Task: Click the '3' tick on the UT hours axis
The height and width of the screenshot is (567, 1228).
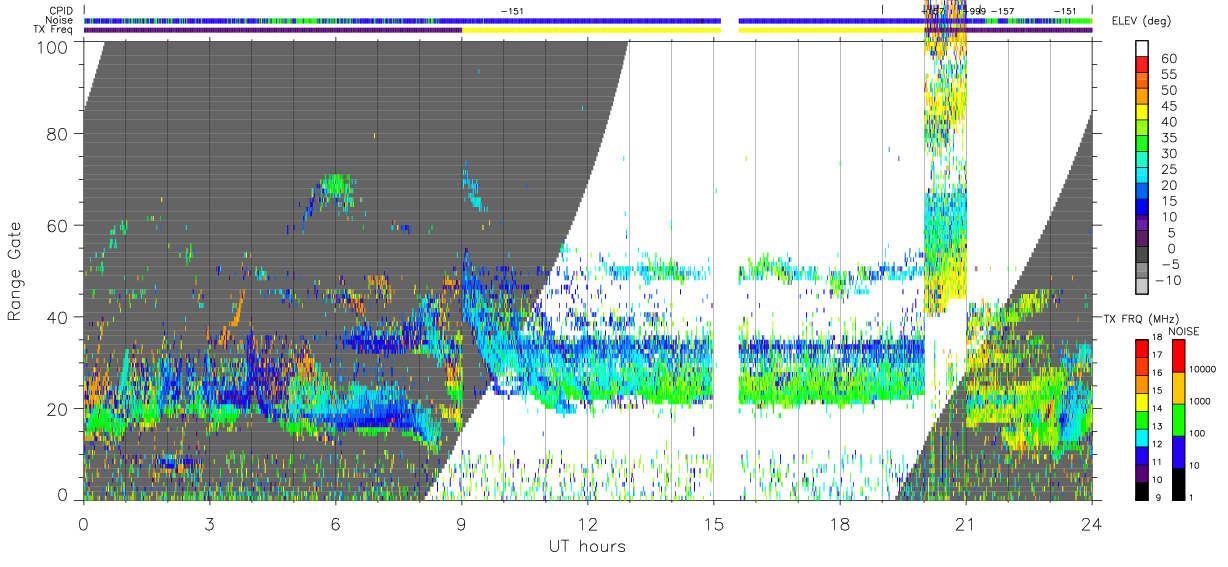Action: [210, 524]
